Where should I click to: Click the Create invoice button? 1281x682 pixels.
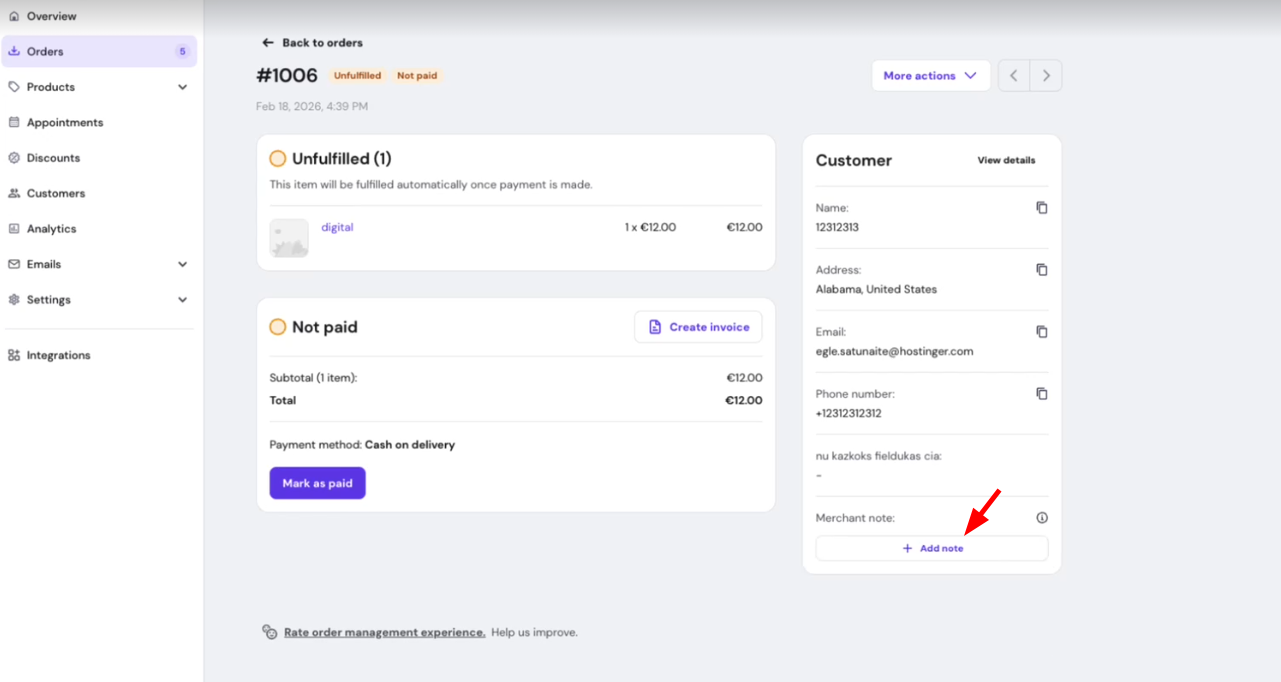pos(698,327)
